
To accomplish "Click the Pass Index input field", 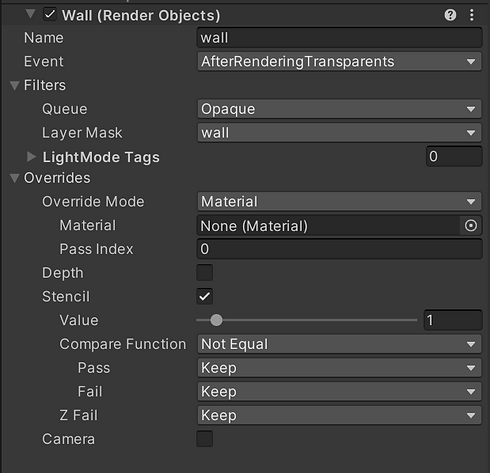I will (x=339, y=249).
